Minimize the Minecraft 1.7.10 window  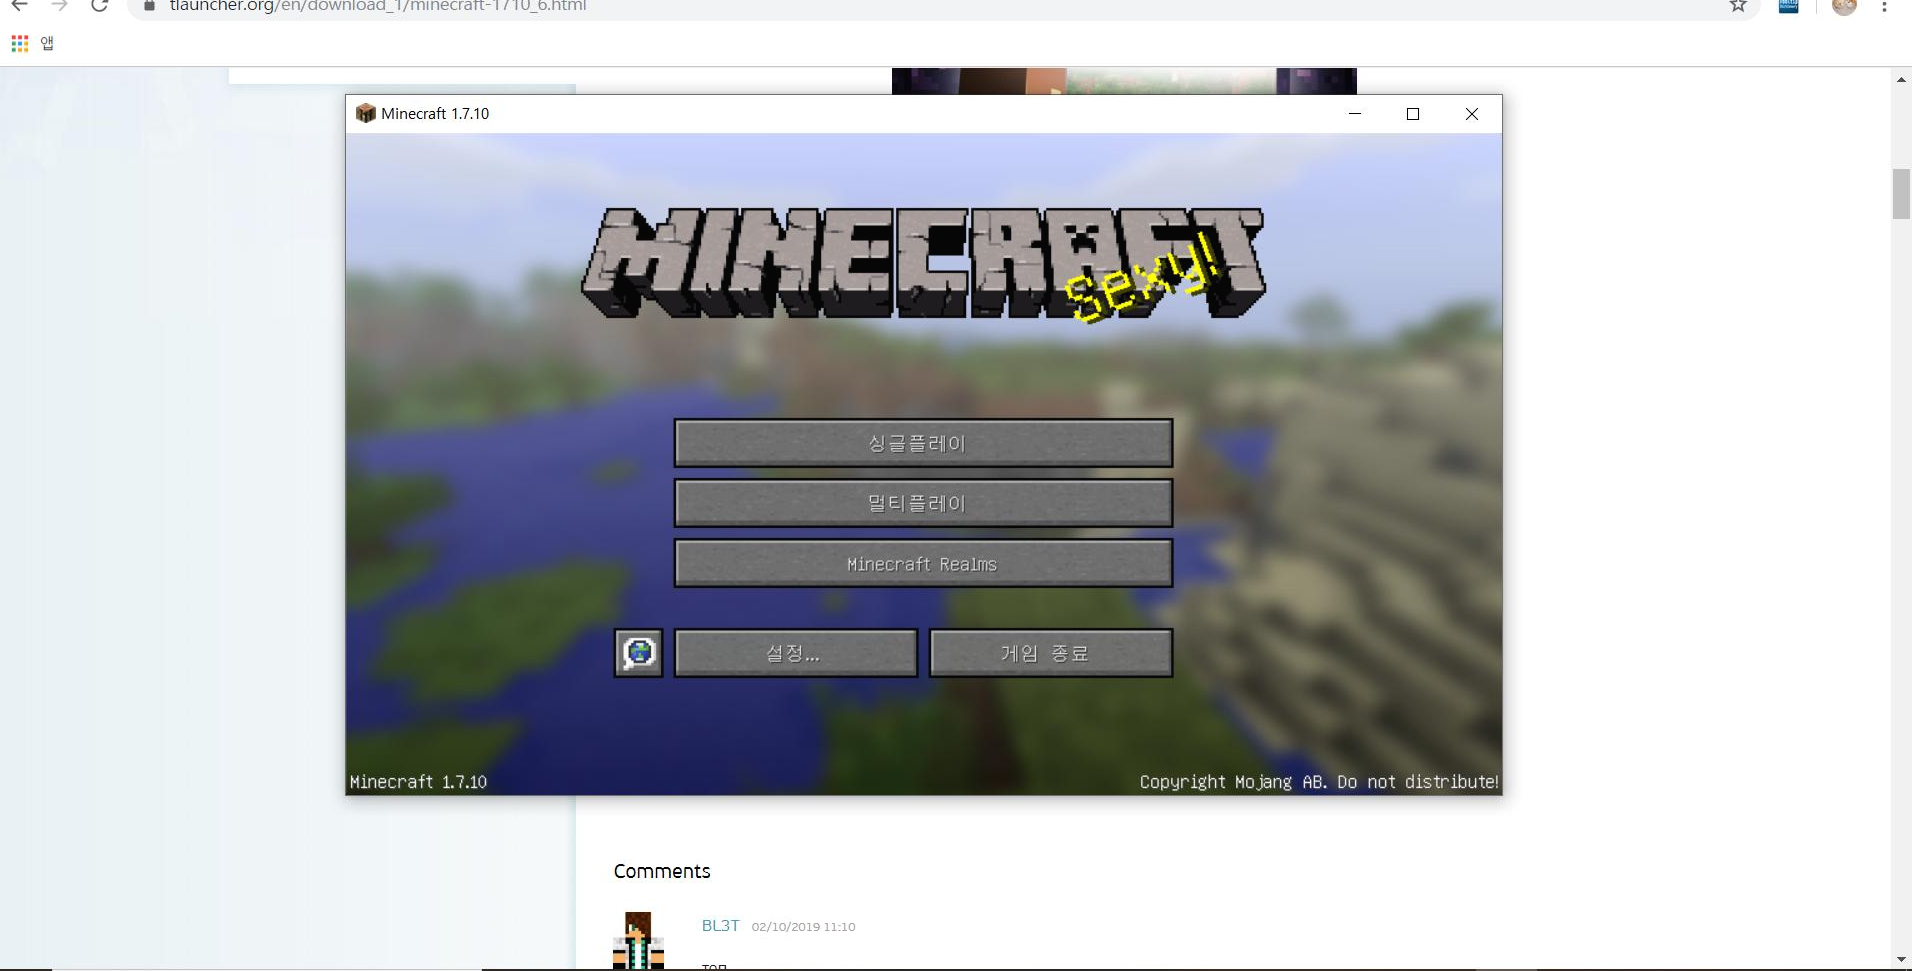pos(1355,114)
